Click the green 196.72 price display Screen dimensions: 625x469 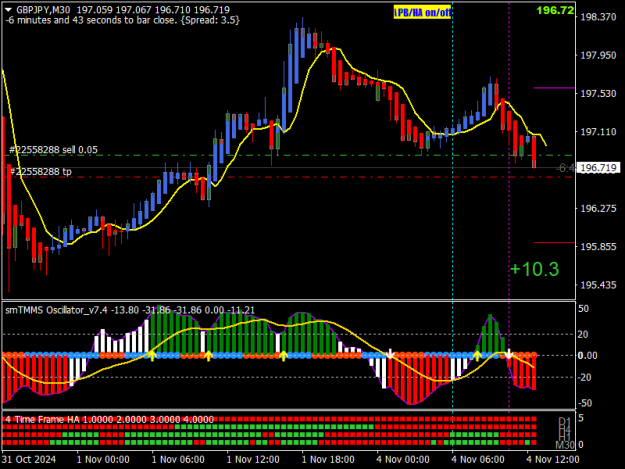pos(555,10)
